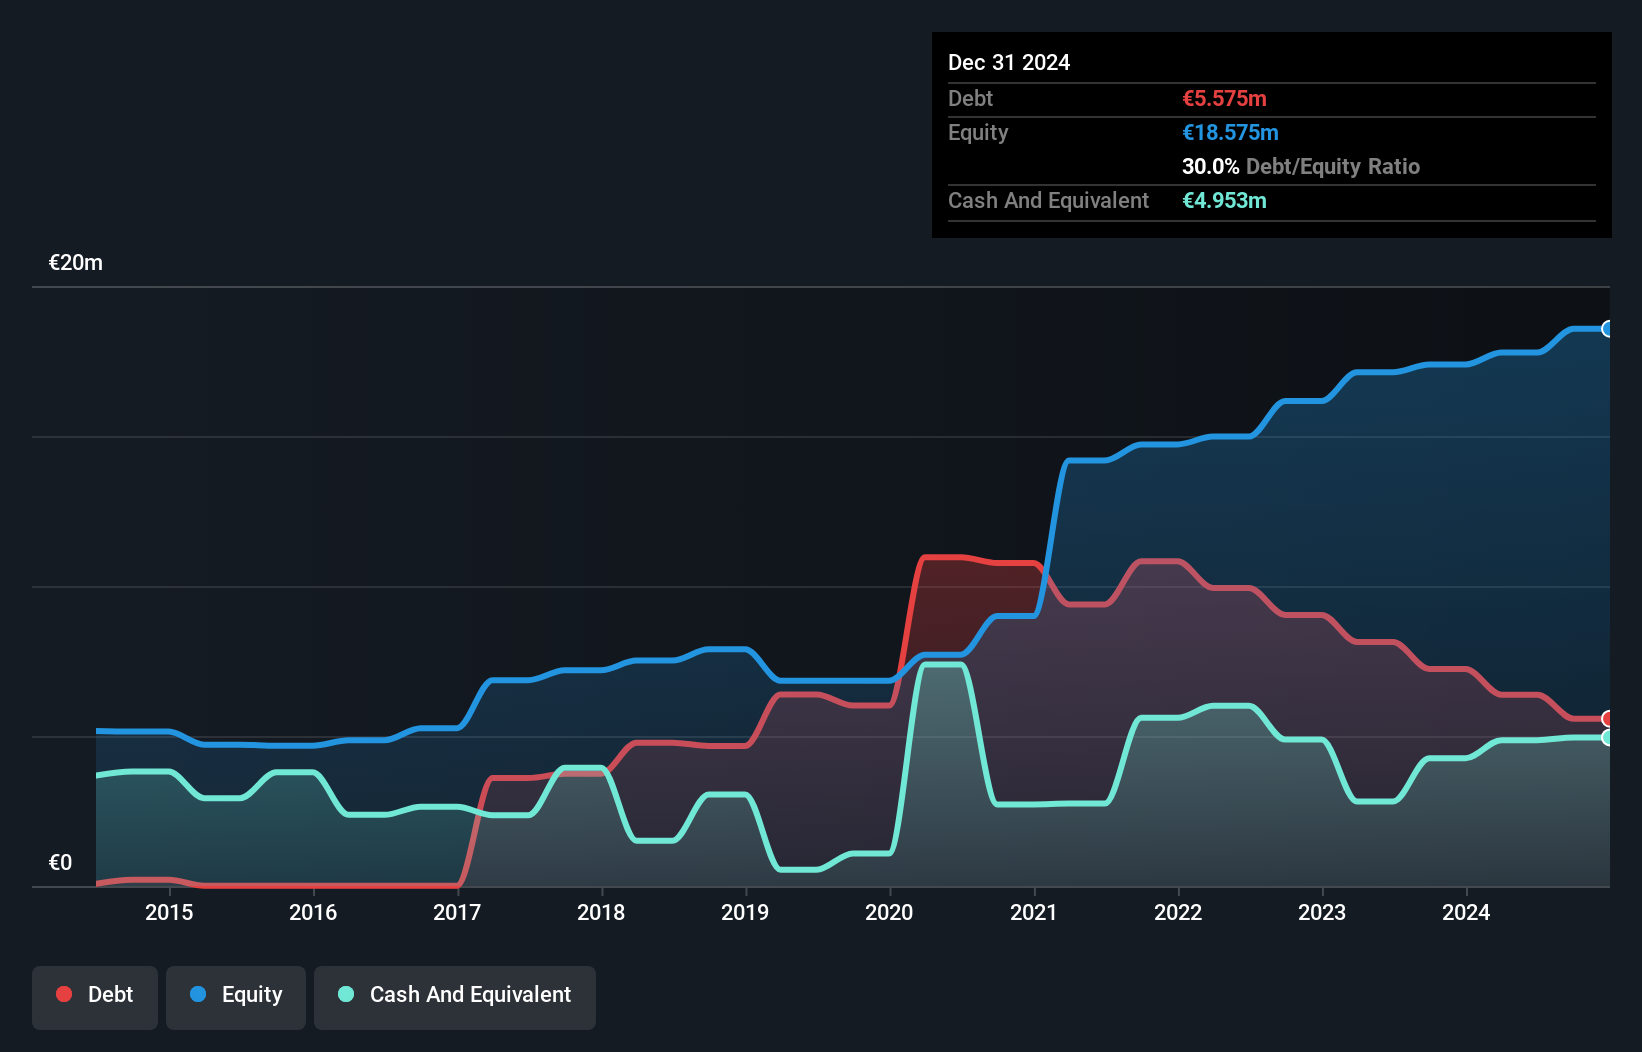Toggle the Debt series legend button

pos(95,997)
